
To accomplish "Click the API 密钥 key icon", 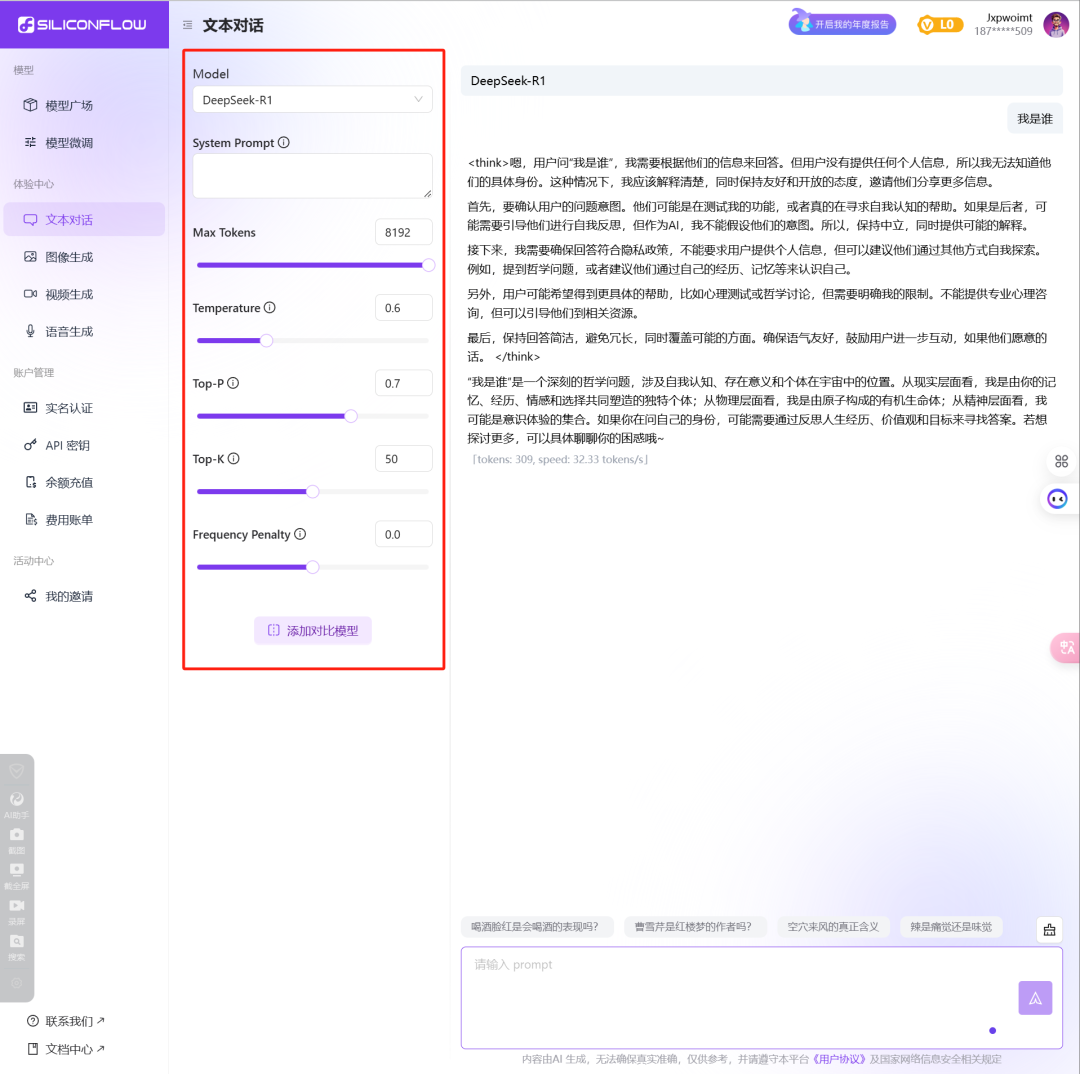I will tap(30, 445).
